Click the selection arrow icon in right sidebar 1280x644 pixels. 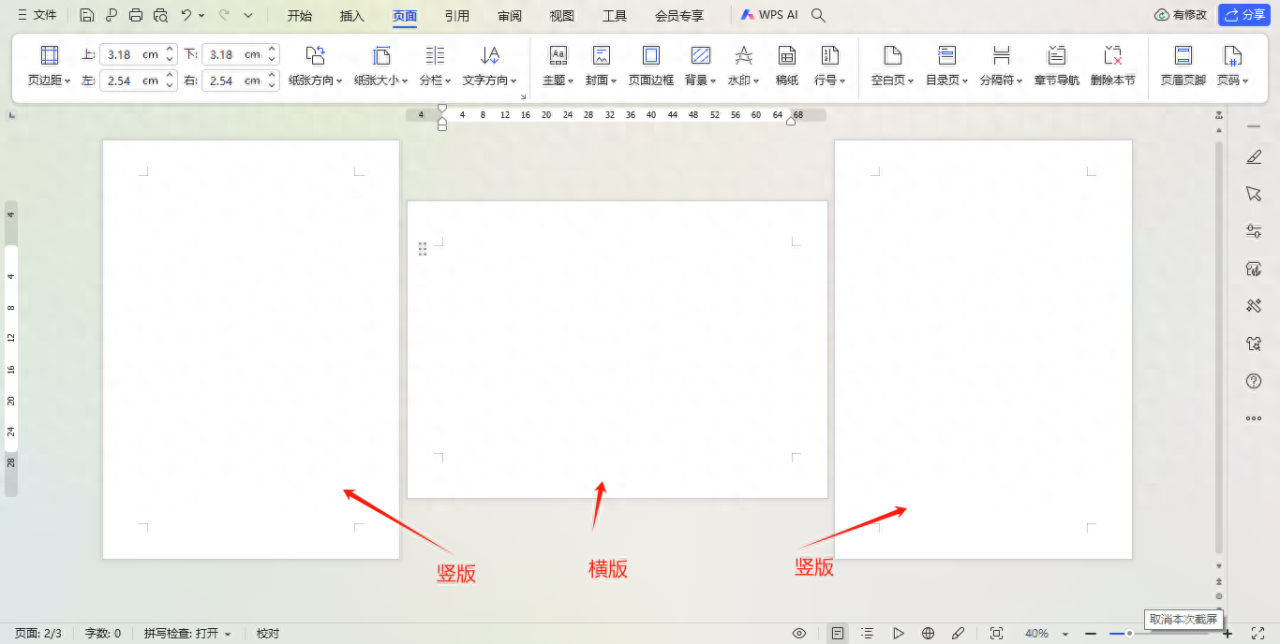(x=1254, y=193)
